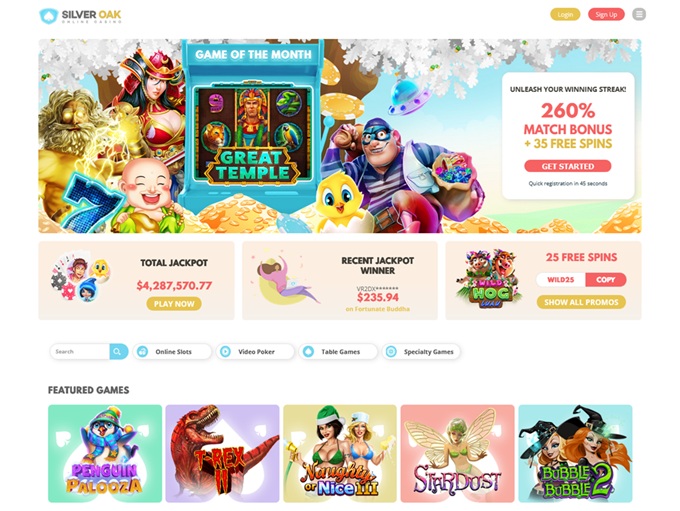Click the Specialty Games category icon
The width and height of the screenshot is (680, 511).
point(391,352)
